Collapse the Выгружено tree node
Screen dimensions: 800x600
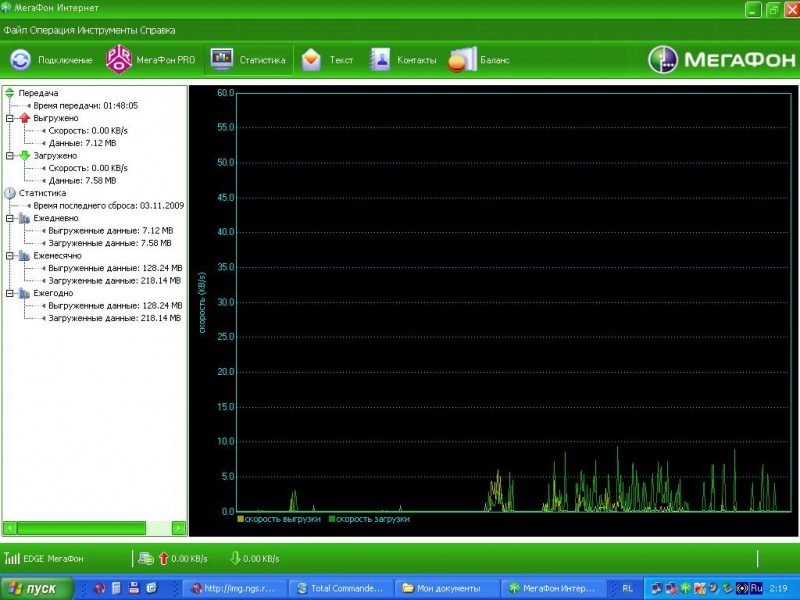pyautogui.click(x=10, y=118)
